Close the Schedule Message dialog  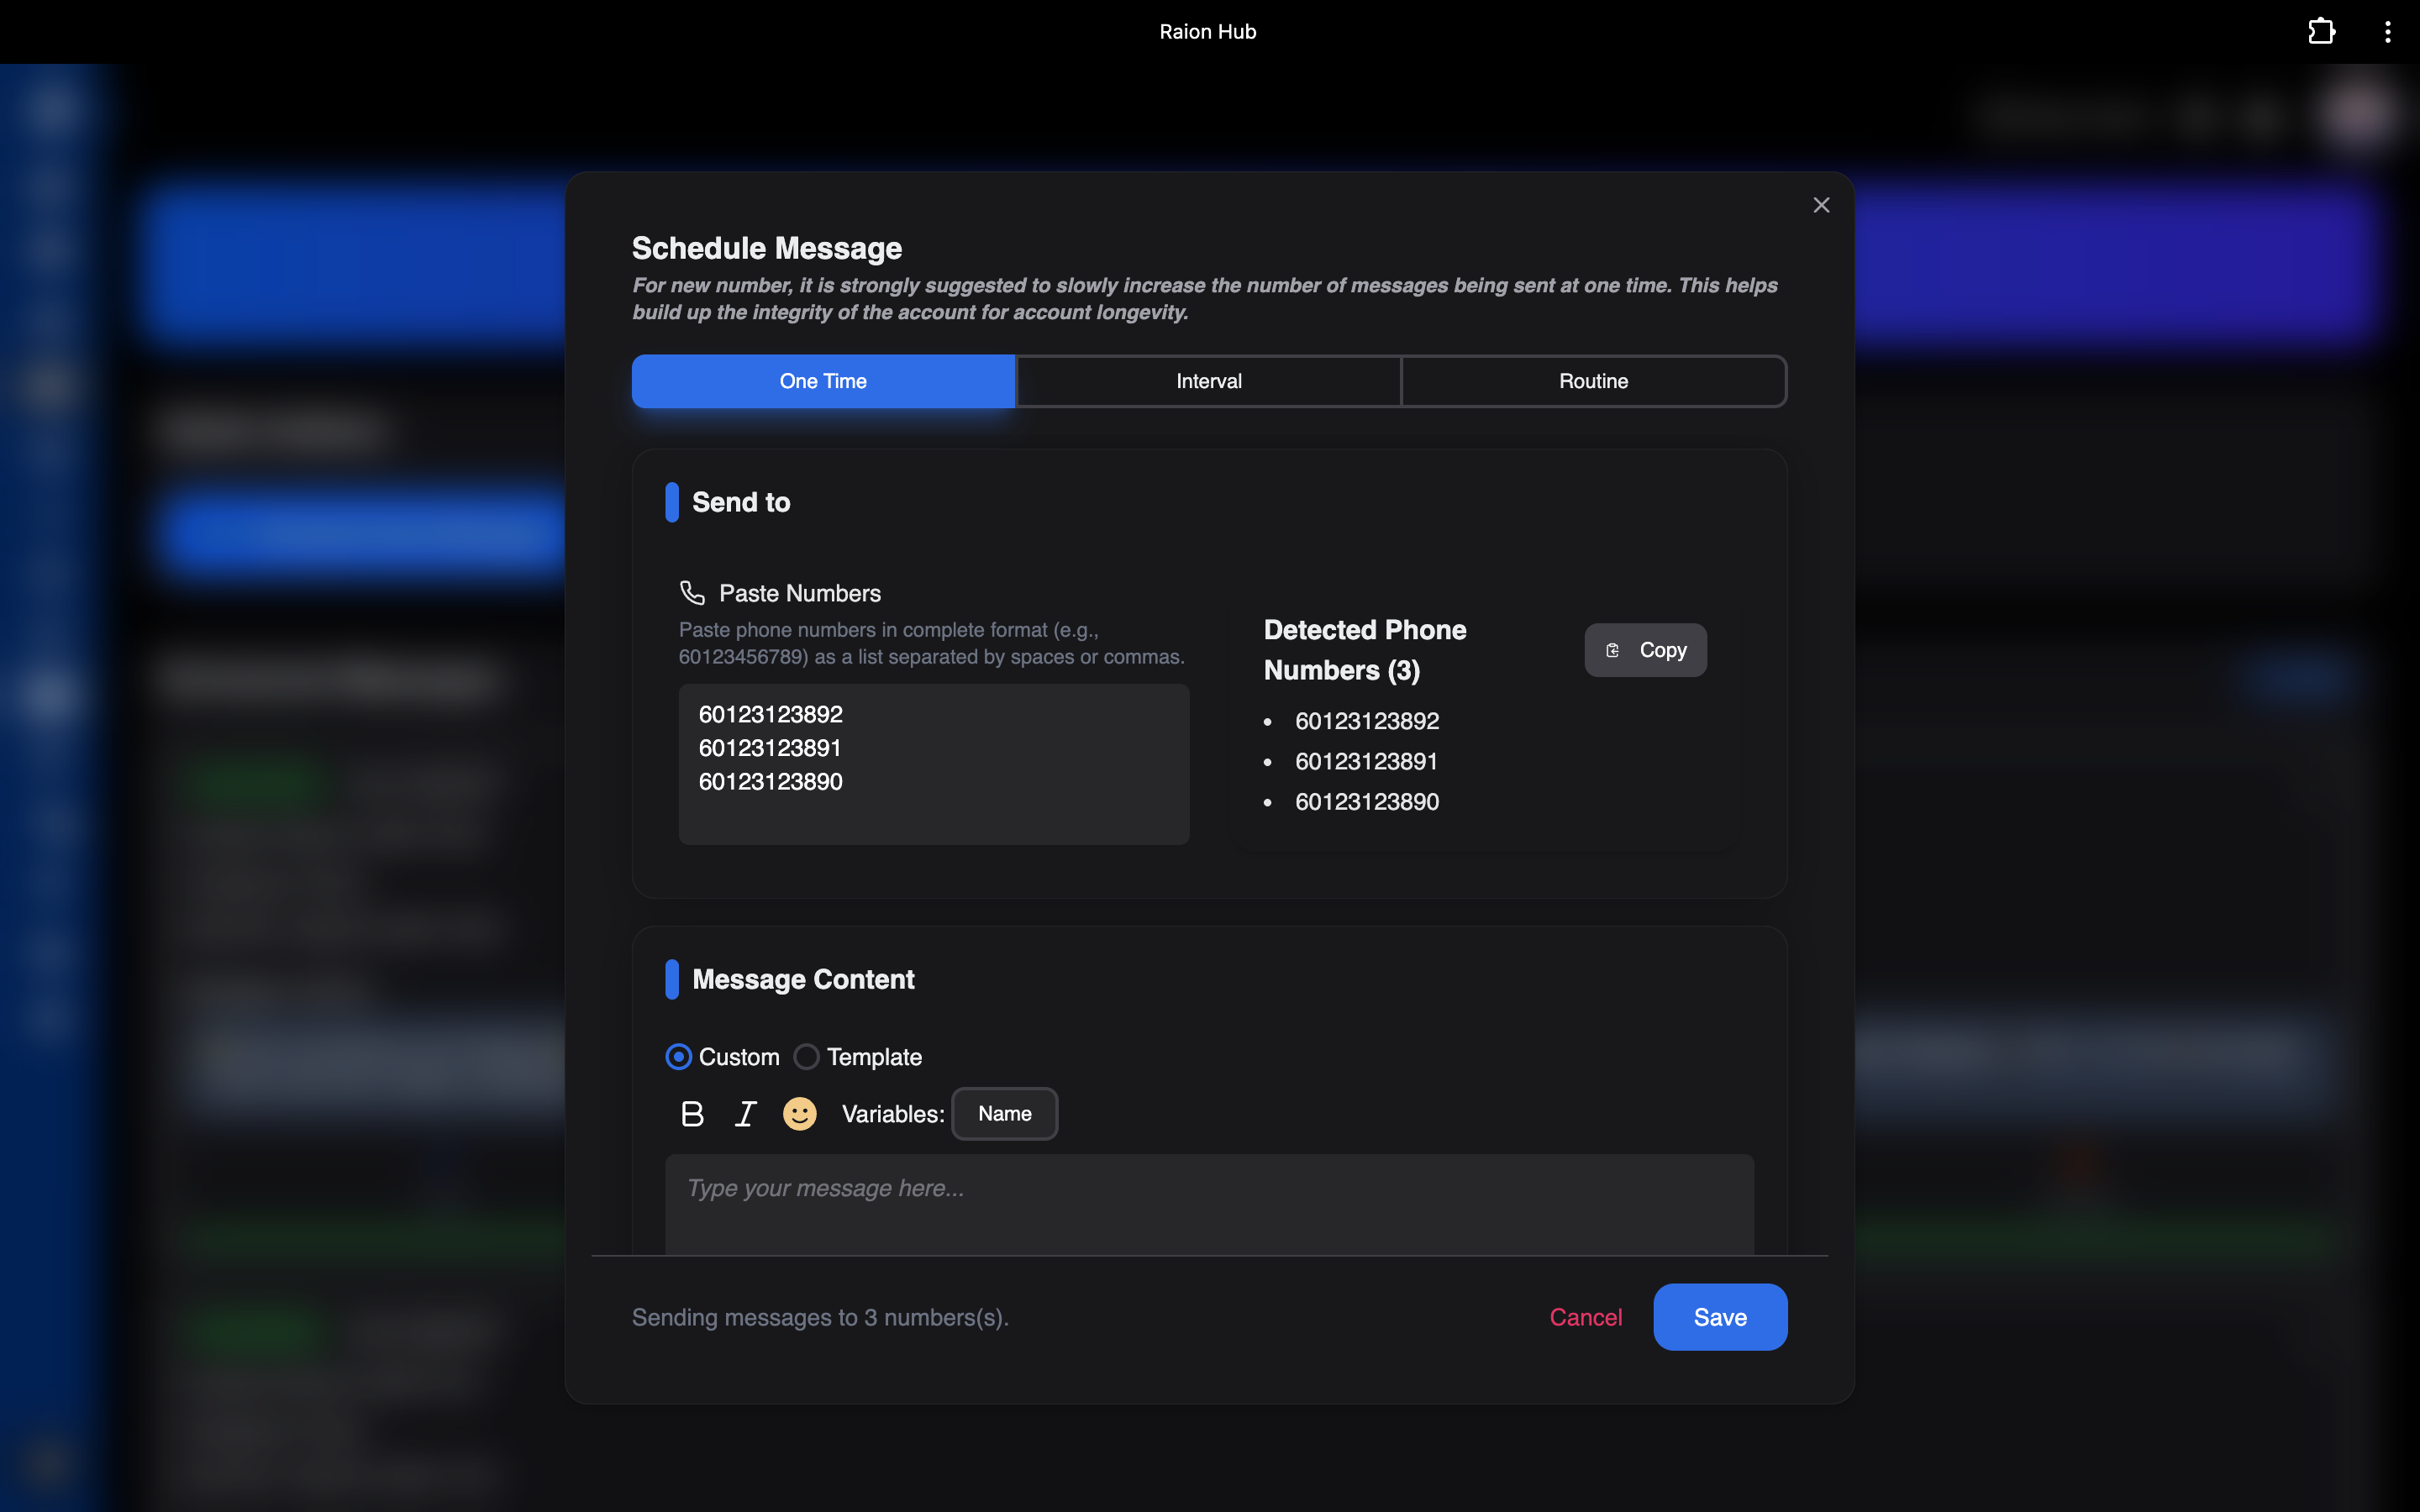point(1821,205)
